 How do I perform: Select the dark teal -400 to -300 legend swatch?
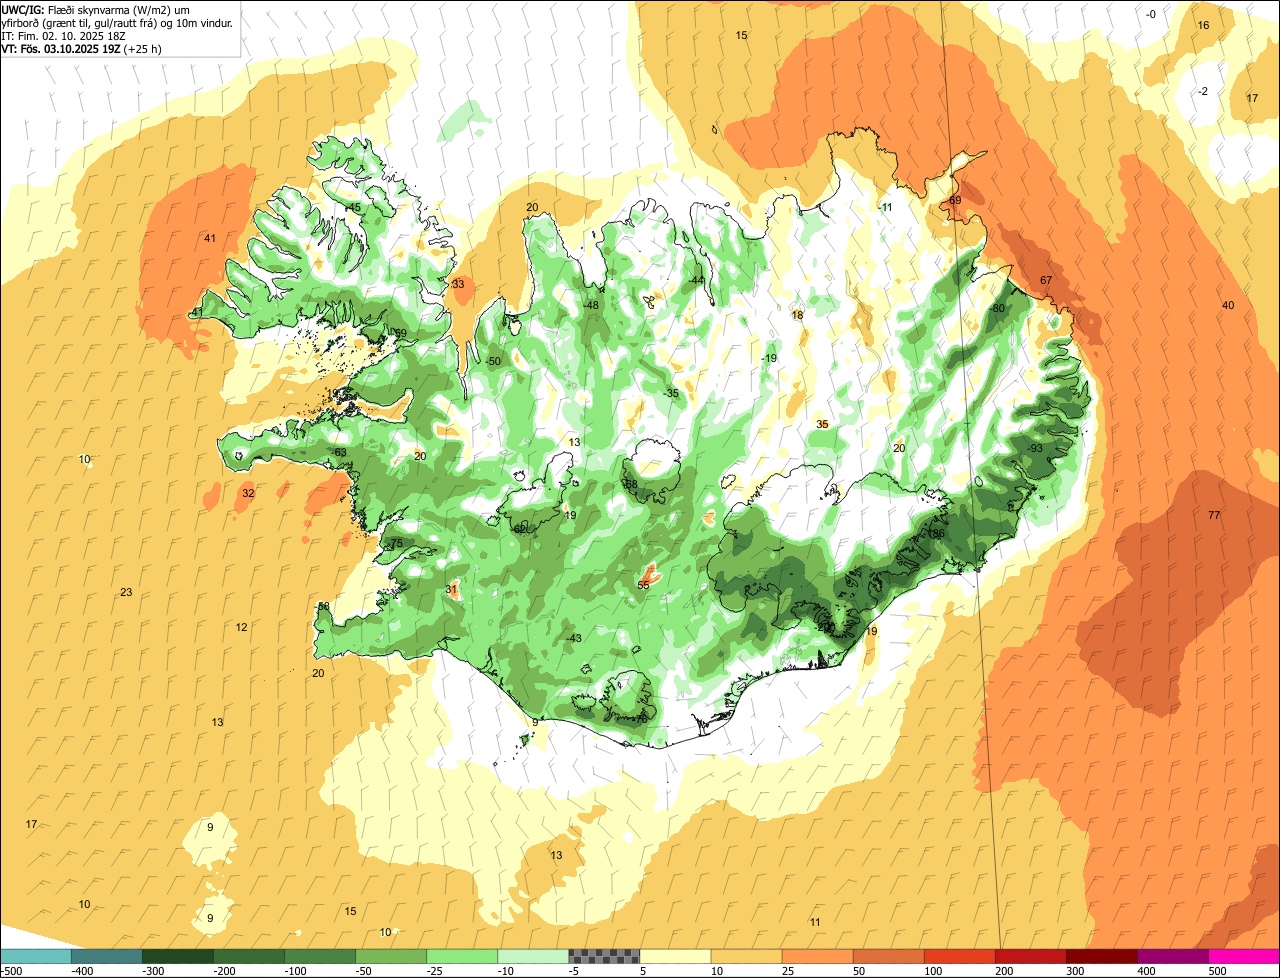106,957
